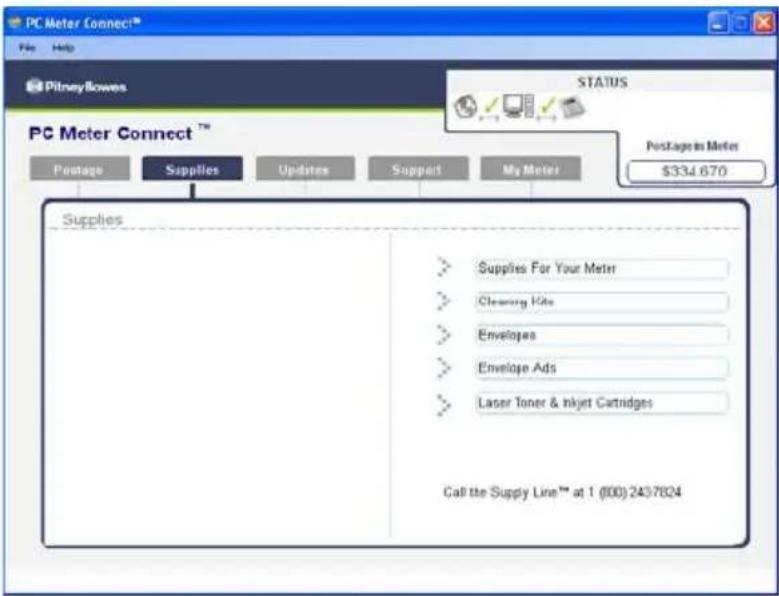Maximize the PC Meter Connect window
This screenshot has height=596, width=779.
click(741, 23)
